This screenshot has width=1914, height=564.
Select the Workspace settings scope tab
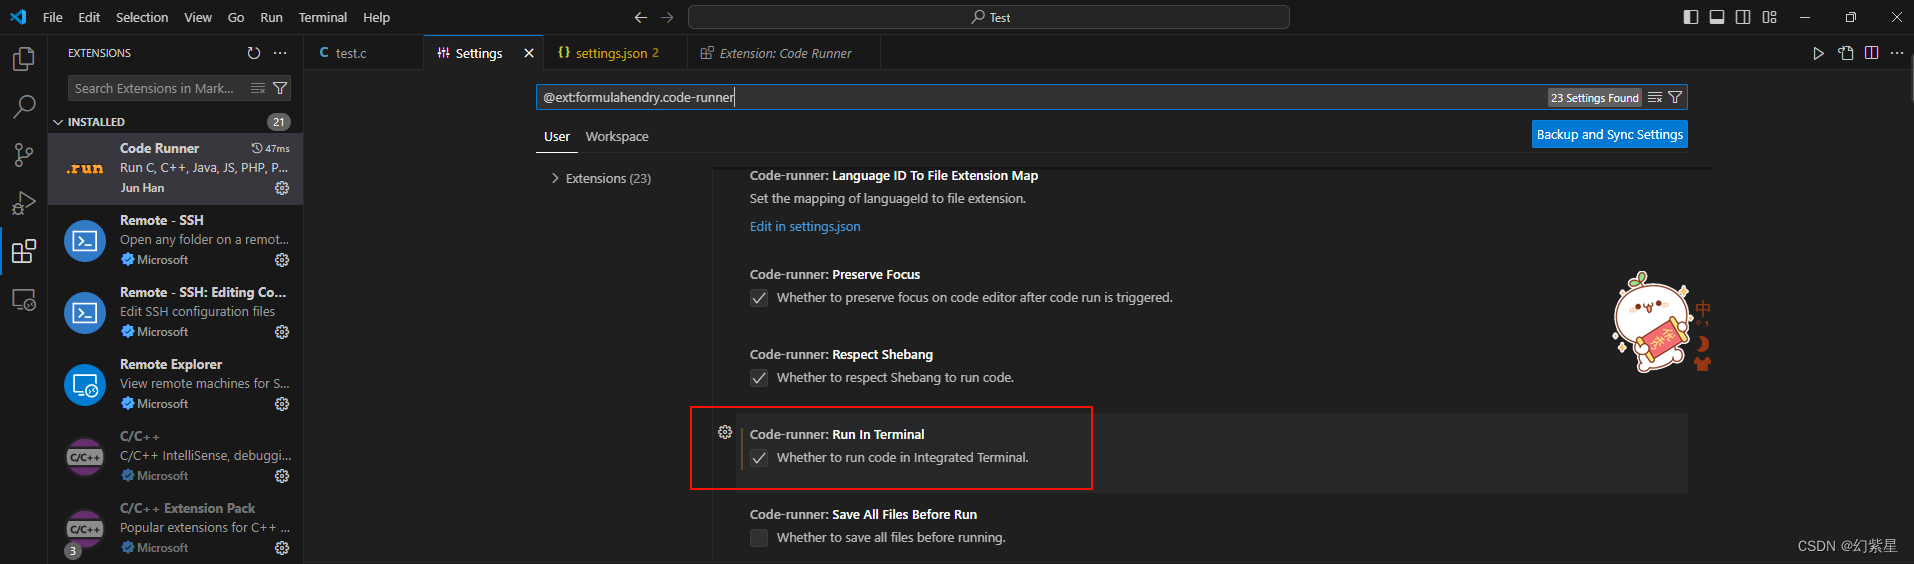click(x=617, y=137)
